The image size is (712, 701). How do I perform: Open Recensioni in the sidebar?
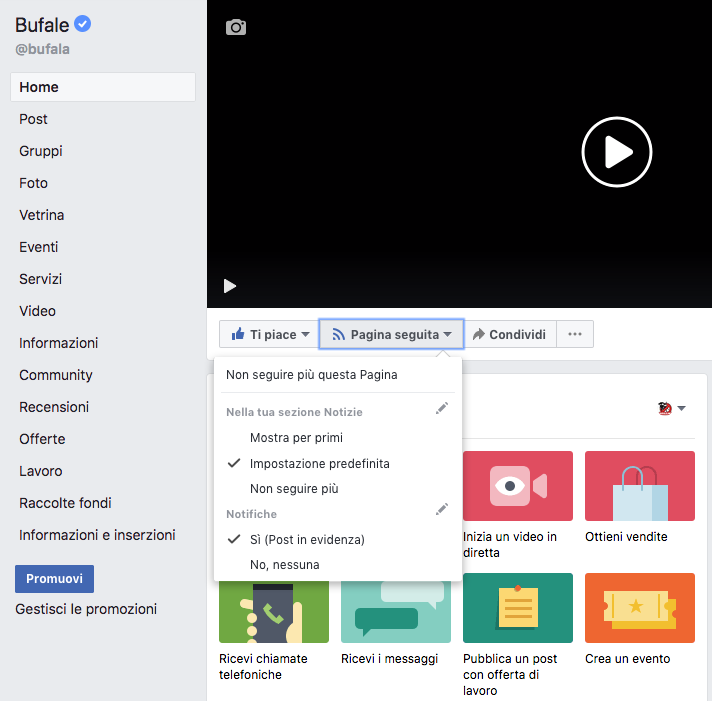[54, 407]
